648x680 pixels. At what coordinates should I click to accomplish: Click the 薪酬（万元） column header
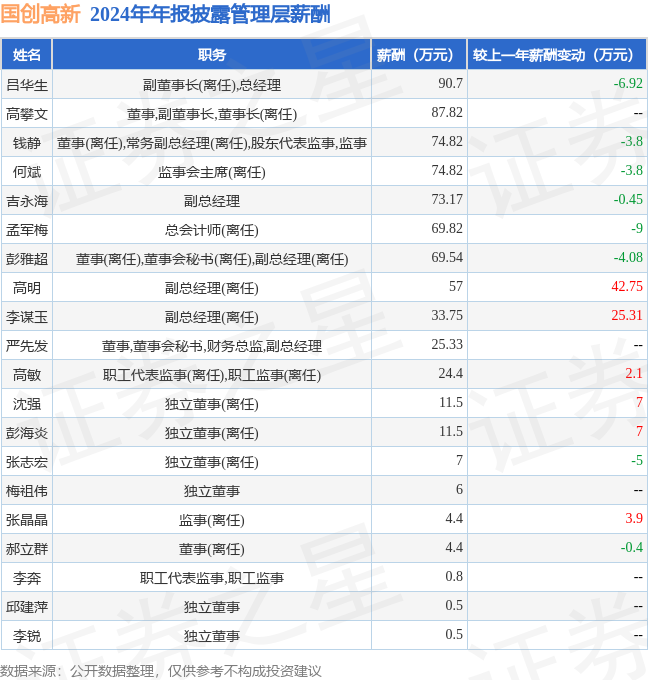click(419, 55)
